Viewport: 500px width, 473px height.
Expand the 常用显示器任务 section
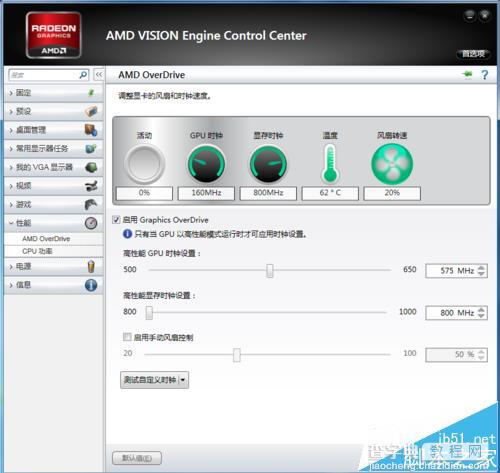pos(11,149)
